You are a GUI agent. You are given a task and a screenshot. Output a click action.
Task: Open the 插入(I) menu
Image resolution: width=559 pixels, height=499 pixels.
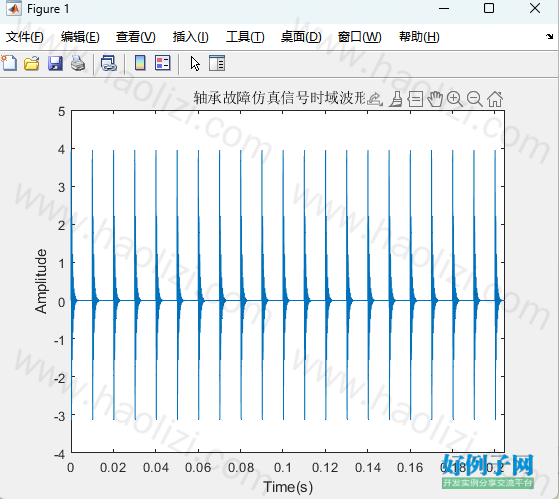[190, 37]
